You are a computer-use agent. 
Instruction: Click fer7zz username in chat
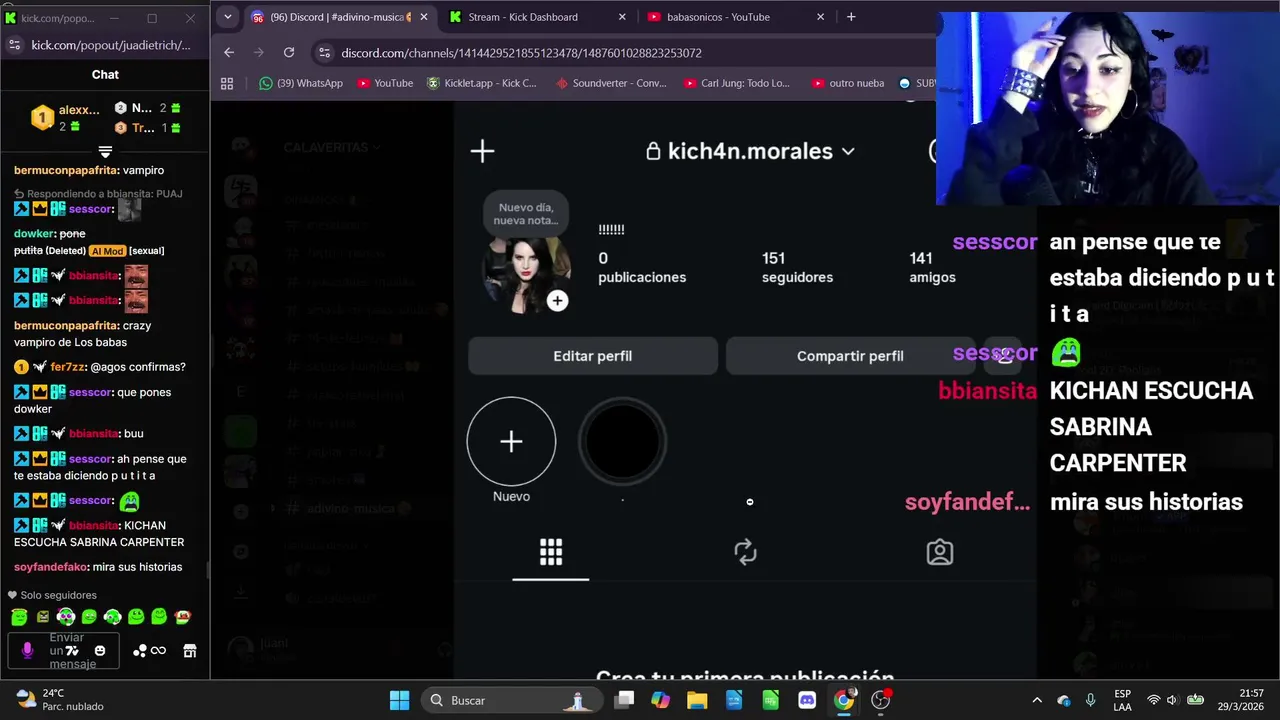tap(68, 367)
